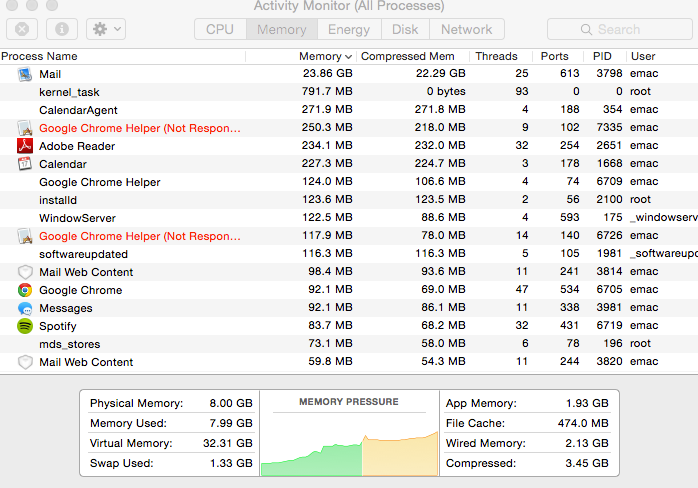Click icon of Chrome Helper PID 7335
This screenshot has width=698, height=488.
(25, 128)
